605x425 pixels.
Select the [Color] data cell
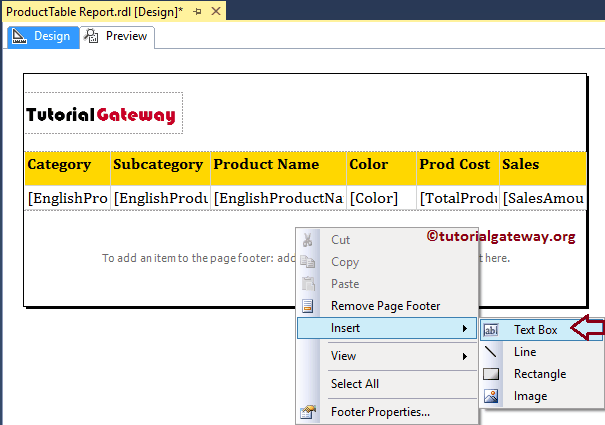382,198
